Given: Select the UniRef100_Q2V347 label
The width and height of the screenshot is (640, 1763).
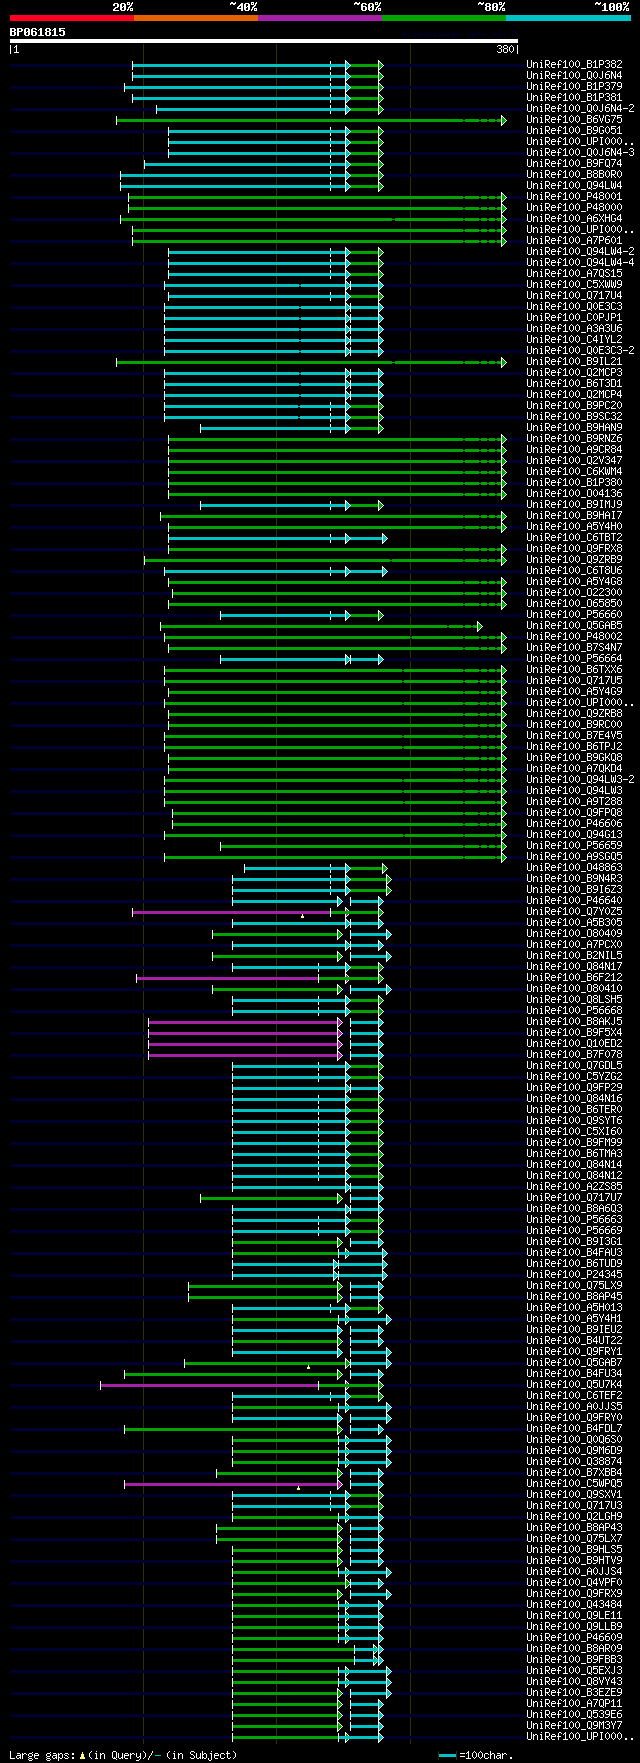Looking at the screenshot, I should click(x=574, y=461).
